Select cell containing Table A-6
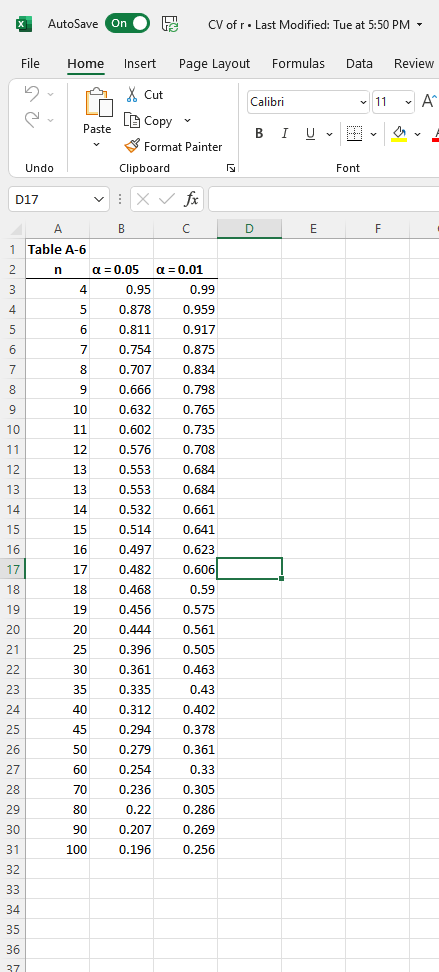The height and width of the screenshot is (972, 439). (58, 250)
